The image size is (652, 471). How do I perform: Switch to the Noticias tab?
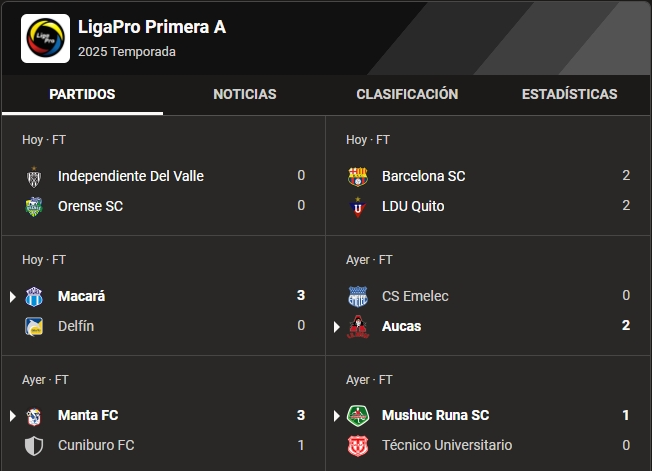244,94
